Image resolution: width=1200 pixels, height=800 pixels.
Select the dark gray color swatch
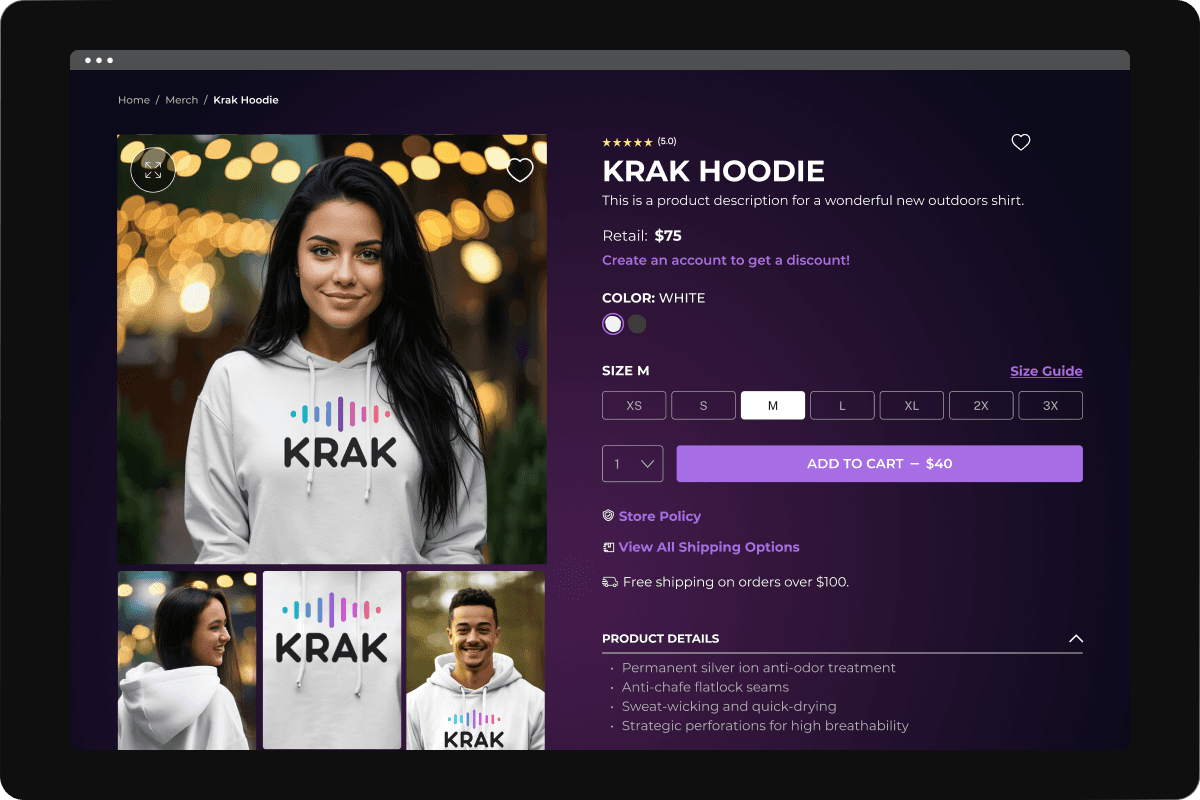[637, 324]
